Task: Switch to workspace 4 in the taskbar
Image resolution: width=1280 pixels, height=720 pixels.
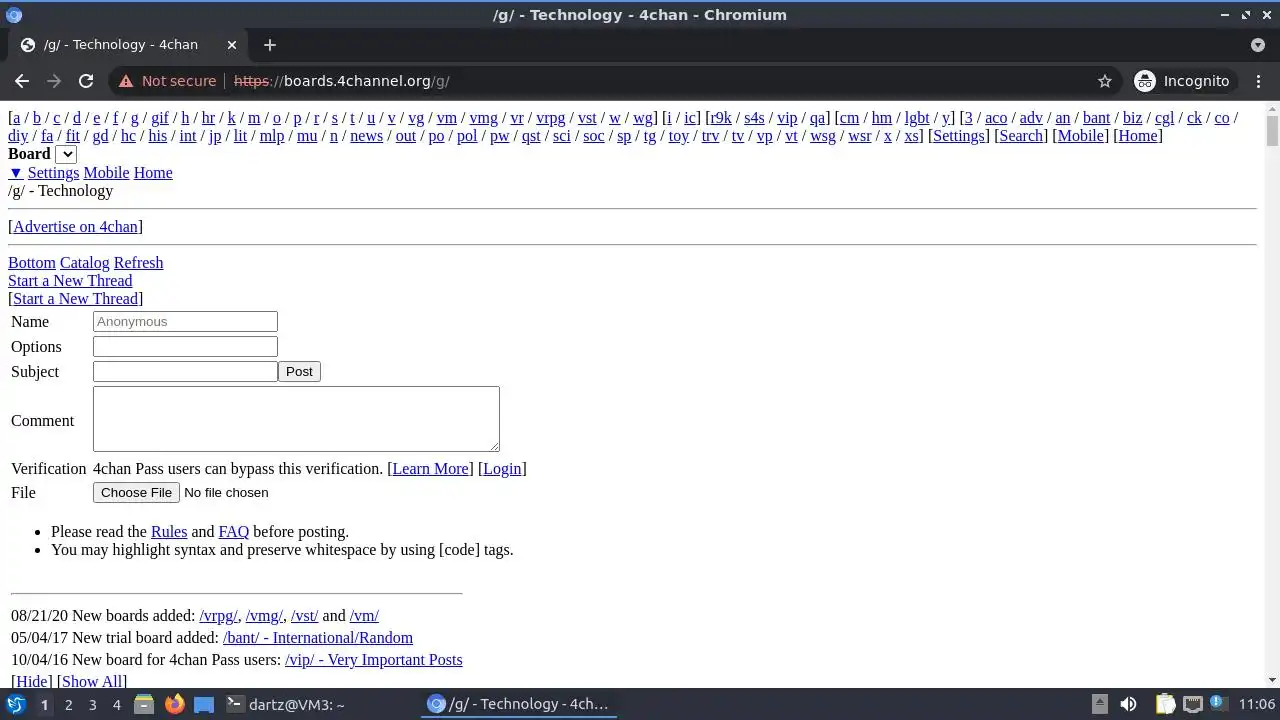Action: (x=116, y=704)
